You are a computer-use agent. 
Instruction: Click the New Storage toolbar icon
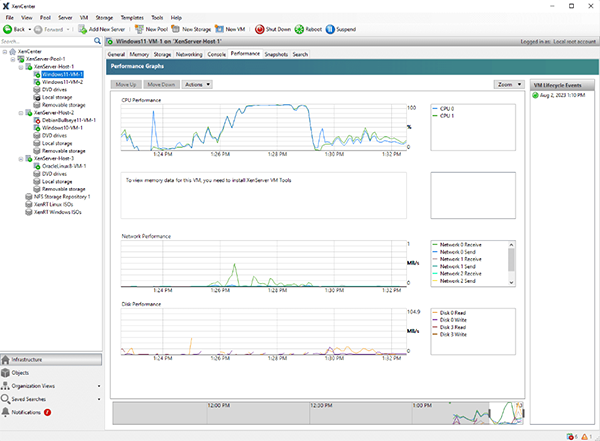176,30
